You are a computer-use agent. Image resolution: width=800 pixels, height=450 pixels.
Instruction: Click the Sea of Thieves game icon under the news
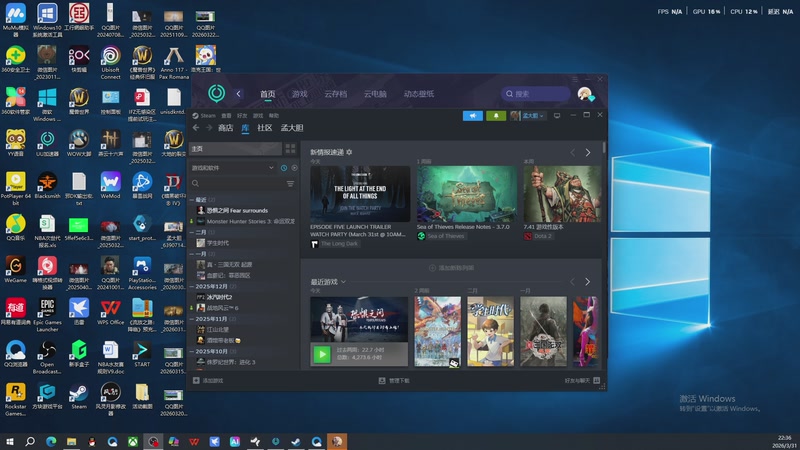[x=421, y=236]
